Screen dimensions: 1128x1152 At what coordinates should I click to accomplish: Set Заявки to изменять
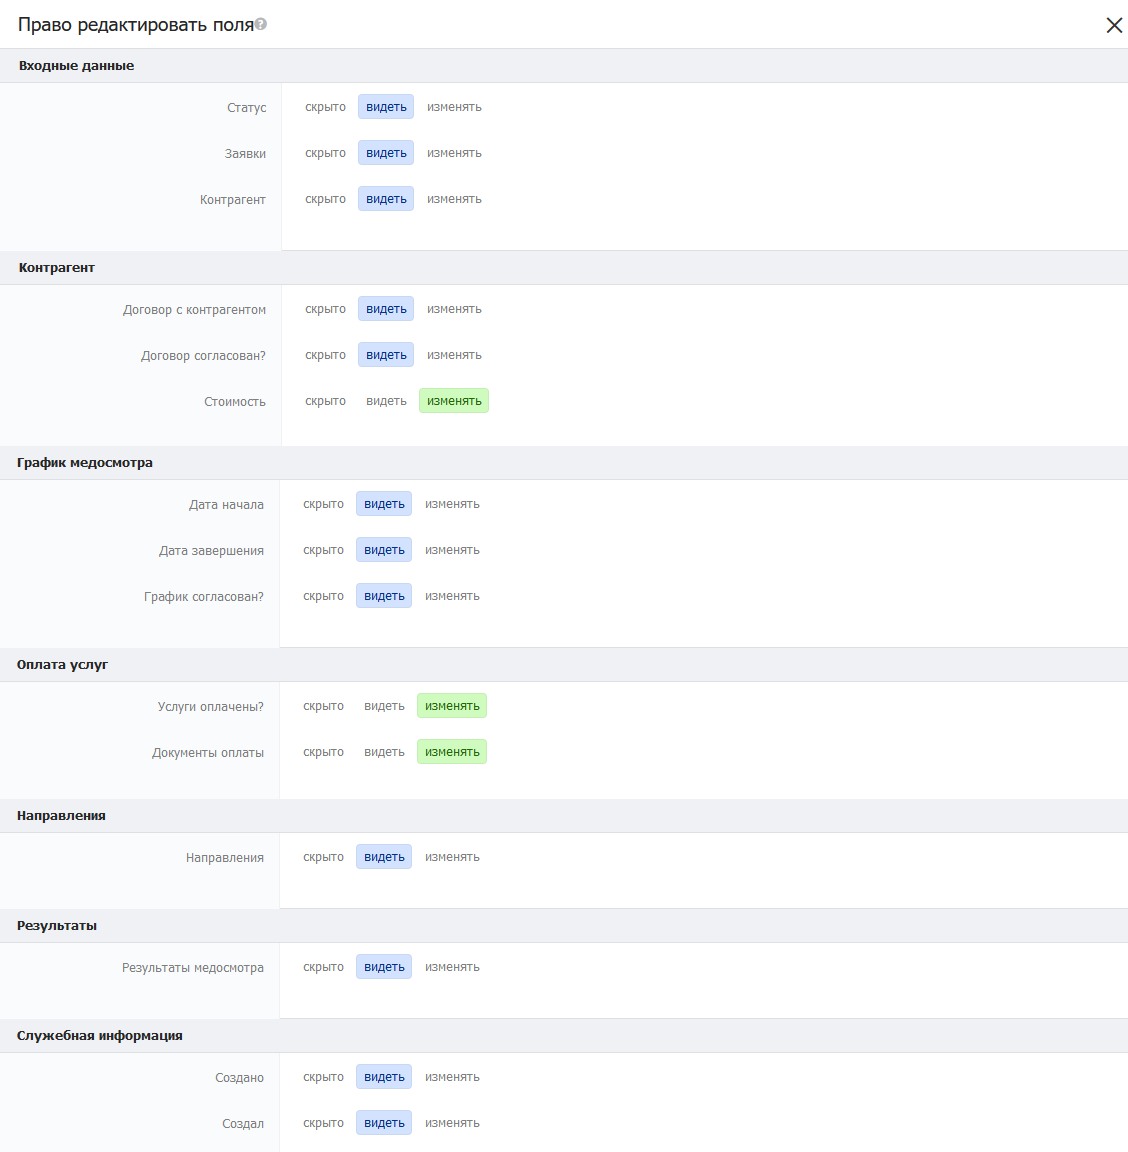coord(454,153)
